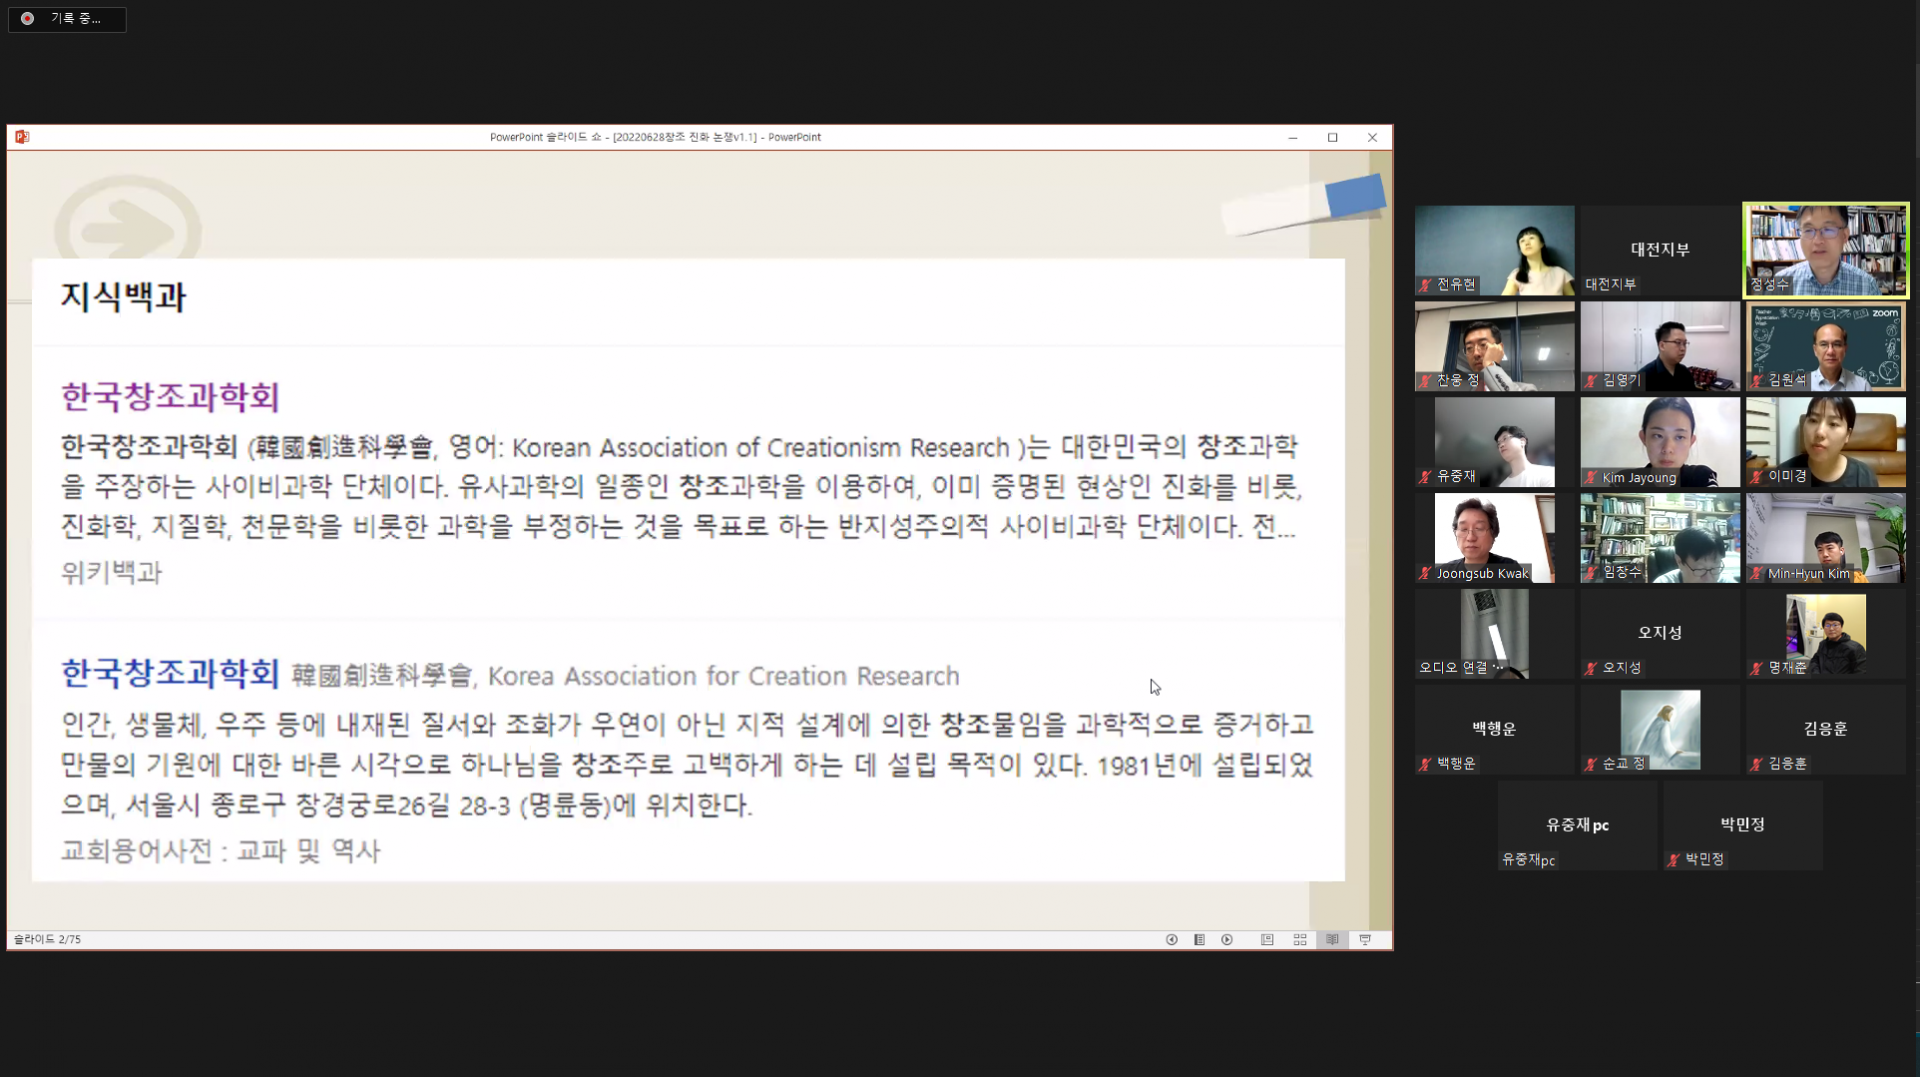Select 이미경's video thumbnail
The height and width of the screenshot is (1077, 1920).
click(1826, 442)
